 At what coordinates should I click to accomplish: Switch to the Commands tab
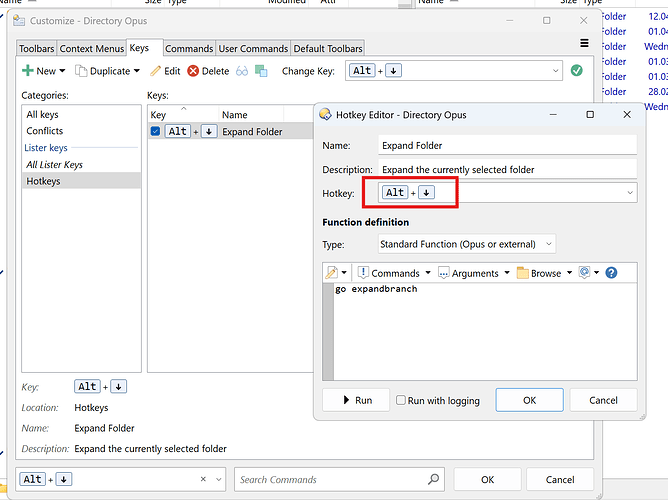pos(189,49)
